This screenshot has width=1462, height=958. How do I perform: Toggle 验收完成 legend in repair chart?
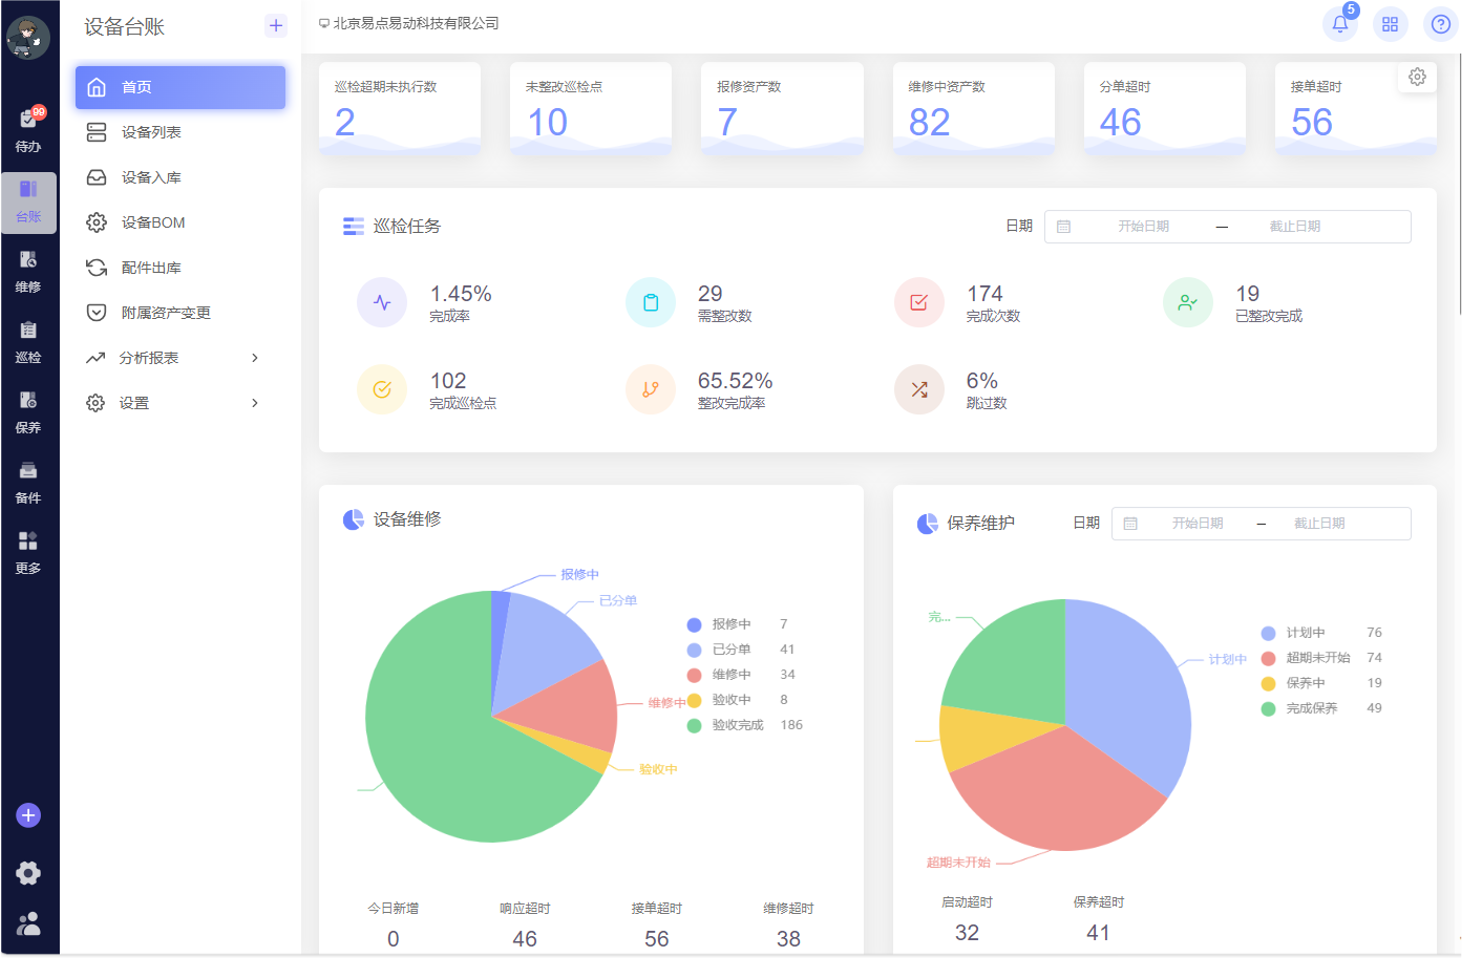click(x=737, y=725)
